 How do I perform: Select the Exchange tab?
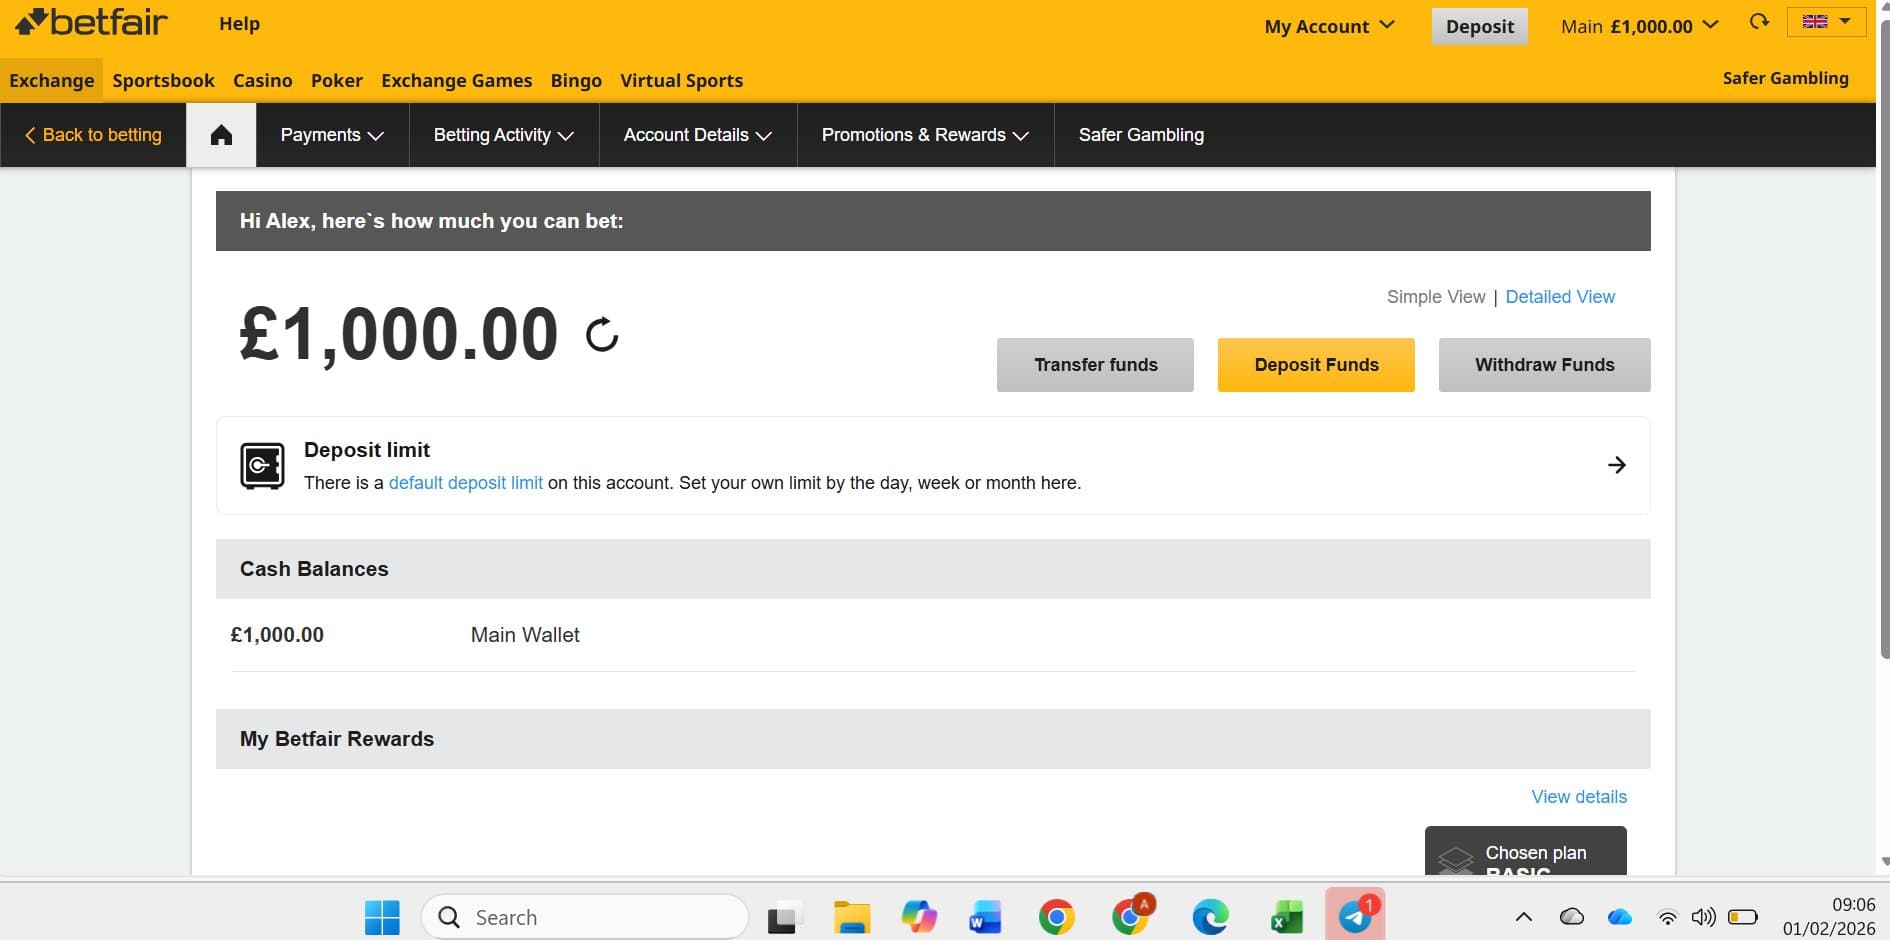point(51,81)
